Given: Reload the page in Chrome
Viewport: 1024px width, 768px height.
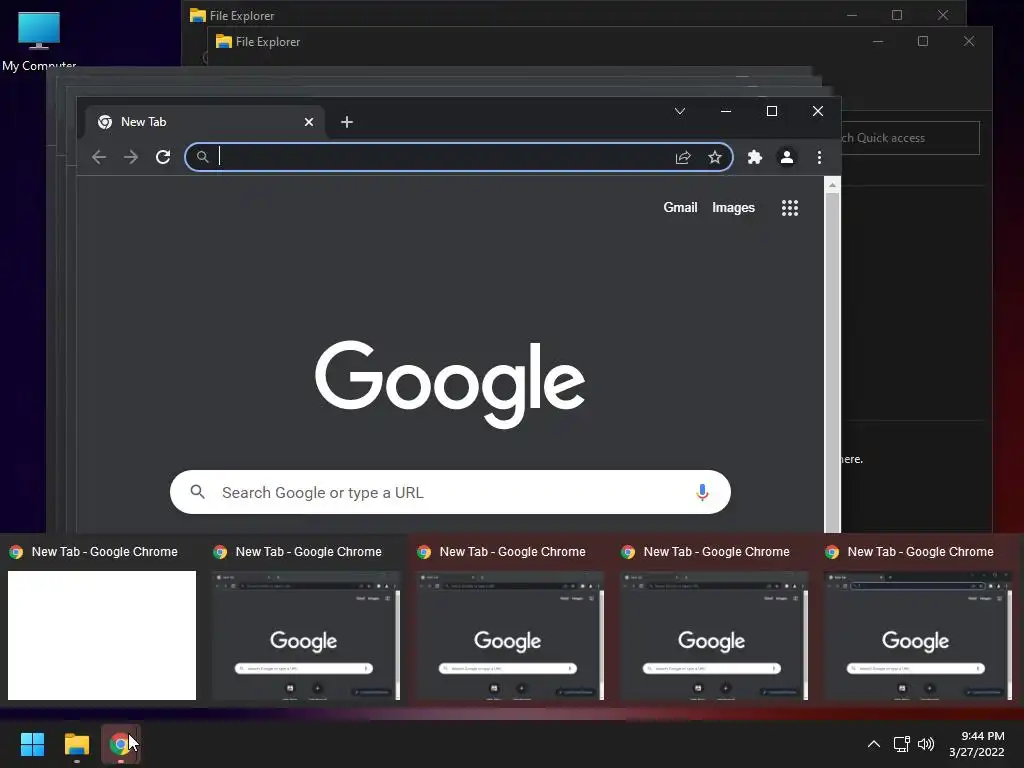Looking at the screenshot, I should coord(163,157).
